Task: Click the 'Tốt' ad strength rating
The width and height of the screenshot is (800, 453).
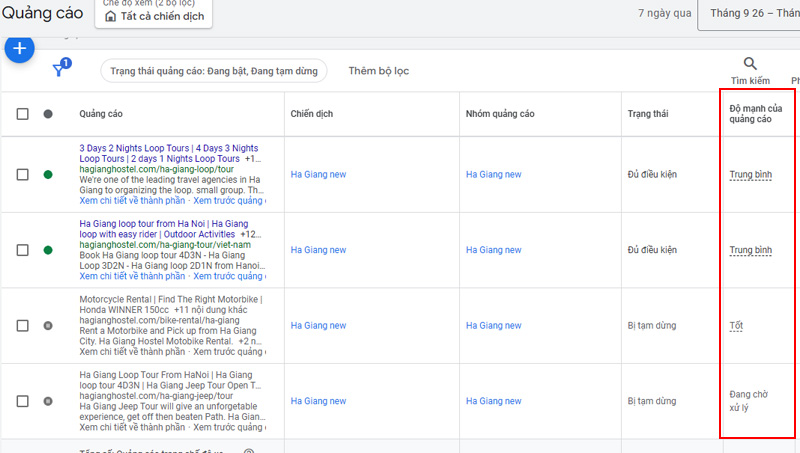Action: 736,326
